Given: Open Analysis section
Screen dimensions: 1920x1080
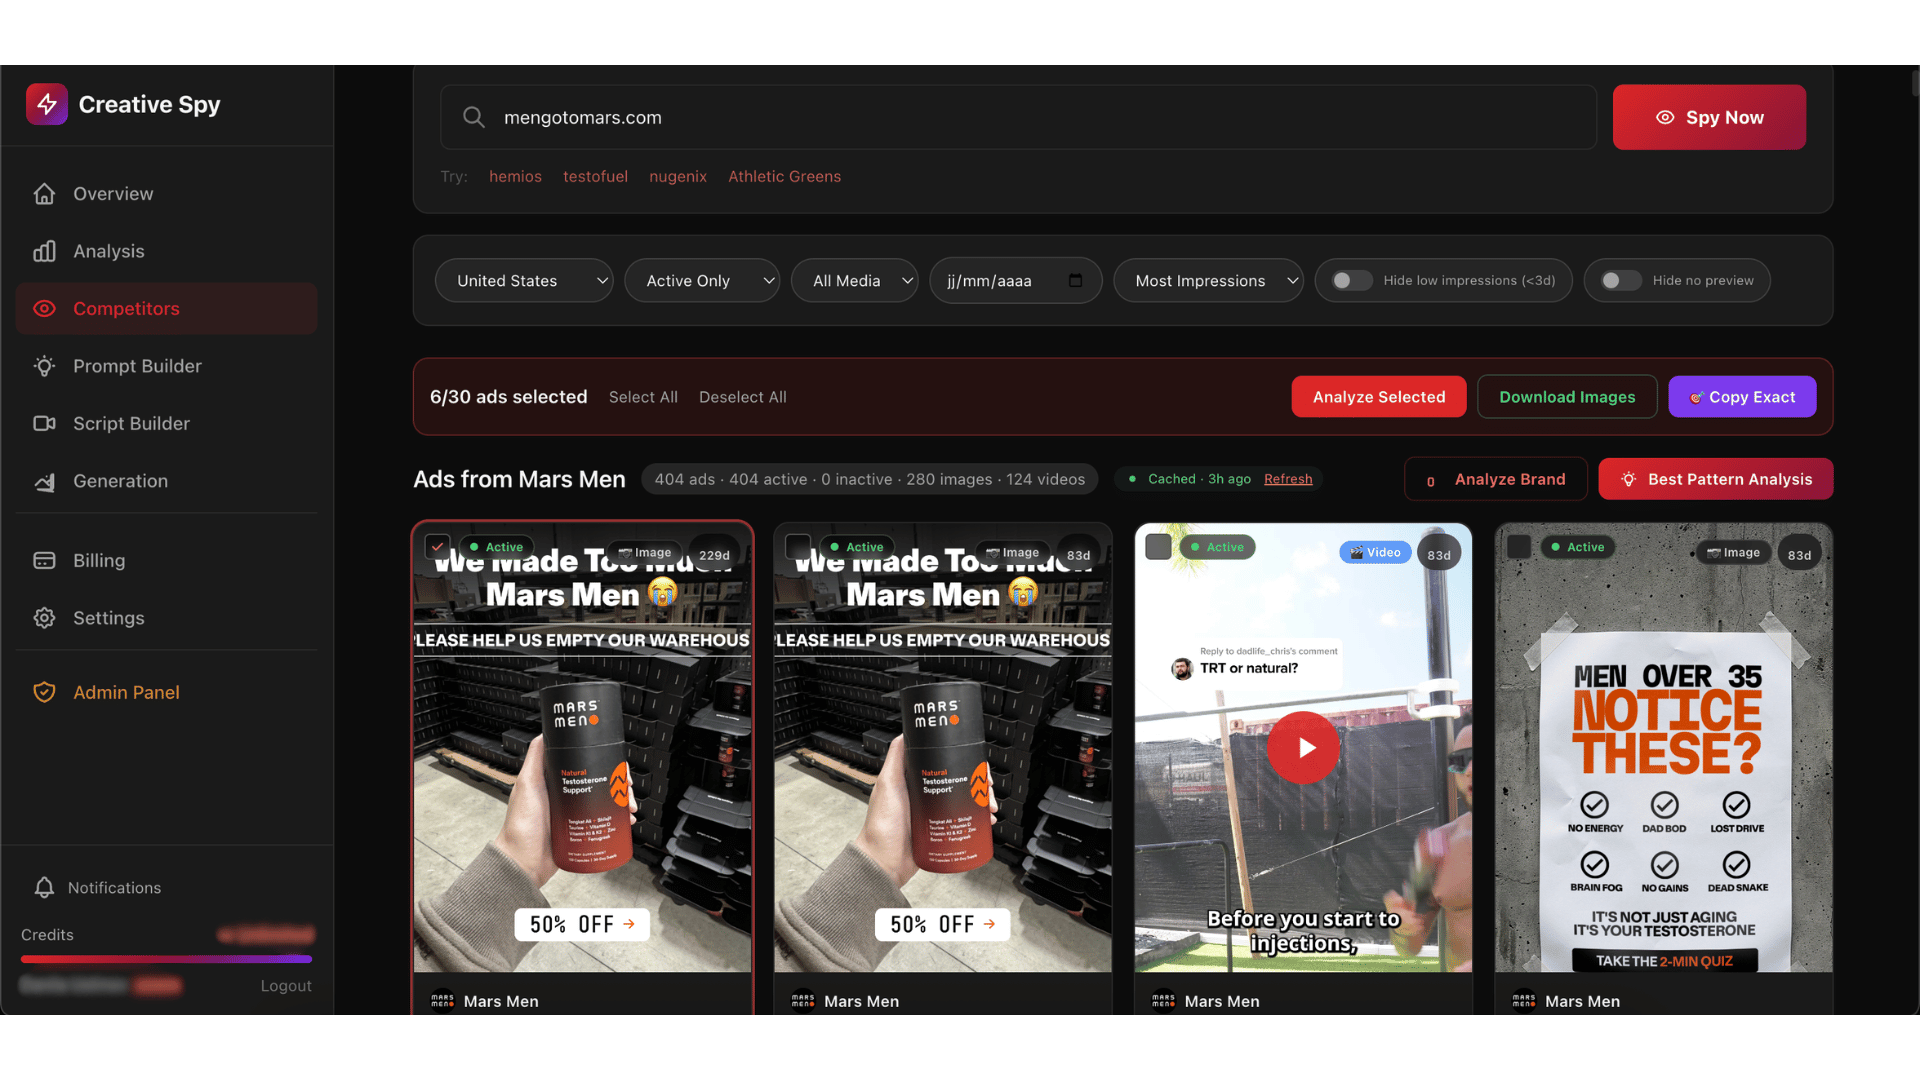Looking at the screenshot, I should tap(167, 251).
